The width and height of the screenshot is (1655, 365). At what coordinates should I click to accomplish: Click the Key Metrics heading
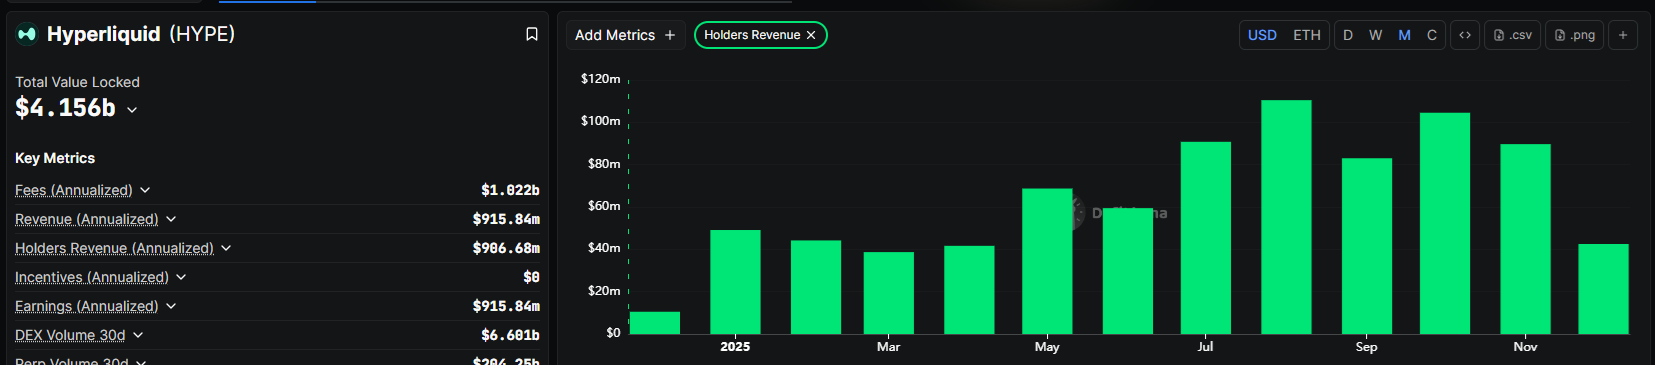(x=55, y=158)
